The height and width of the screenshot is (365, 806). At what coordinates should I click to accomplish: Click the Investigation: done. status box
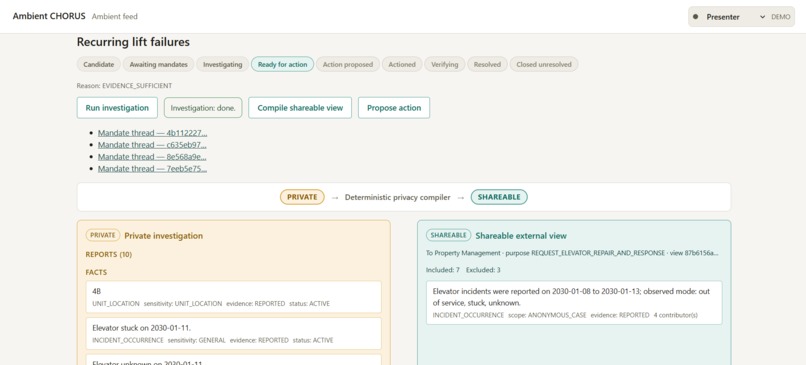[203, 108]
